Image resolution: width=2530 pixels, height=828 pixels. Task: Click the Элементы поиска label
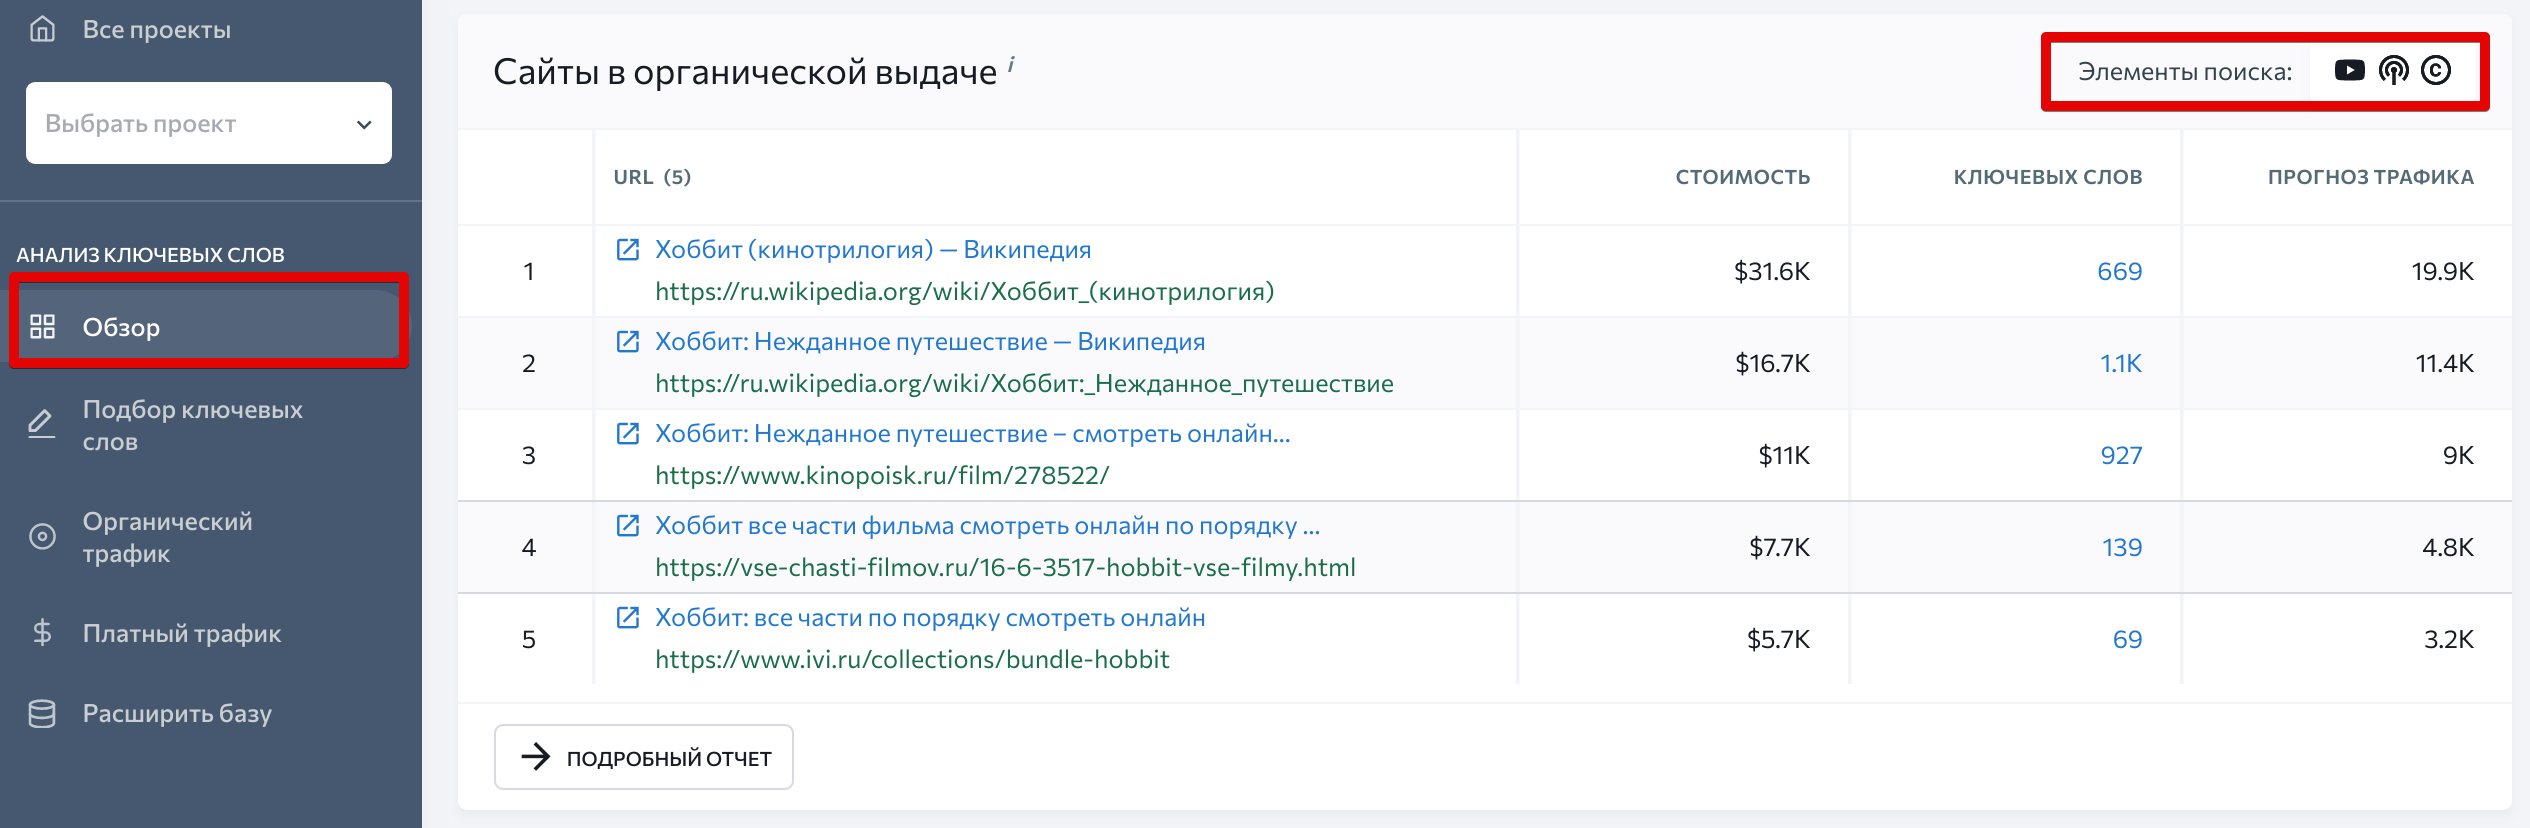click(x=2185, y=72)
